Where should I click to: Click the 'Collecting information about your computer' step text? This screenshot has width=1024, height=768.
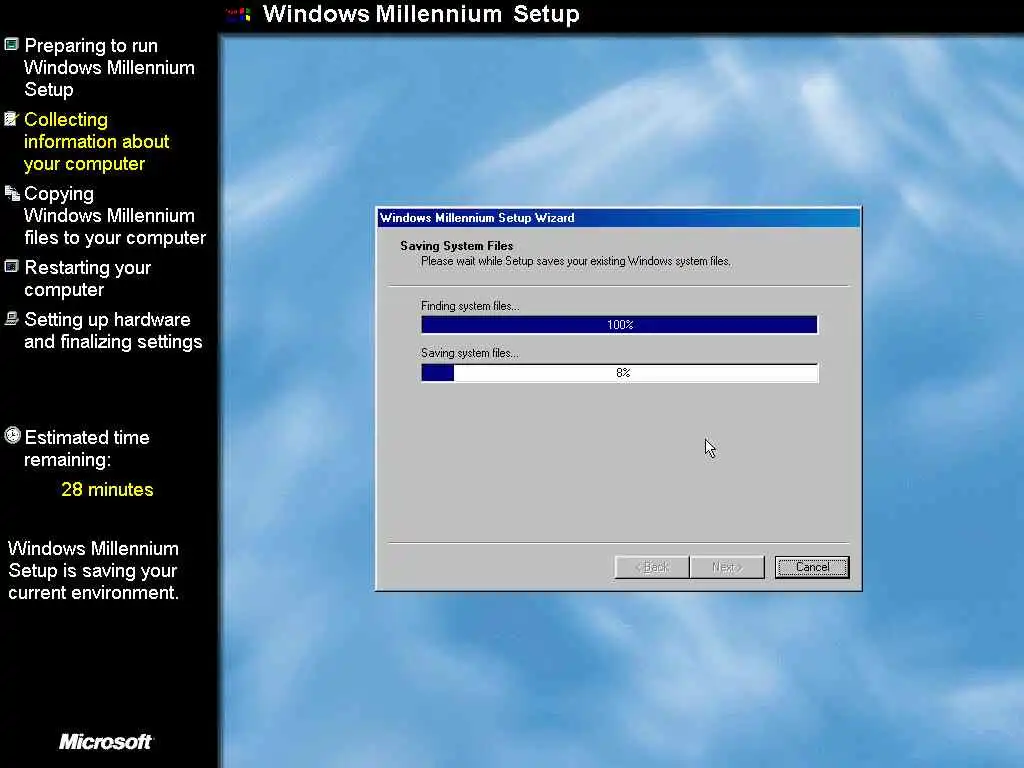[x=97, y=141]
